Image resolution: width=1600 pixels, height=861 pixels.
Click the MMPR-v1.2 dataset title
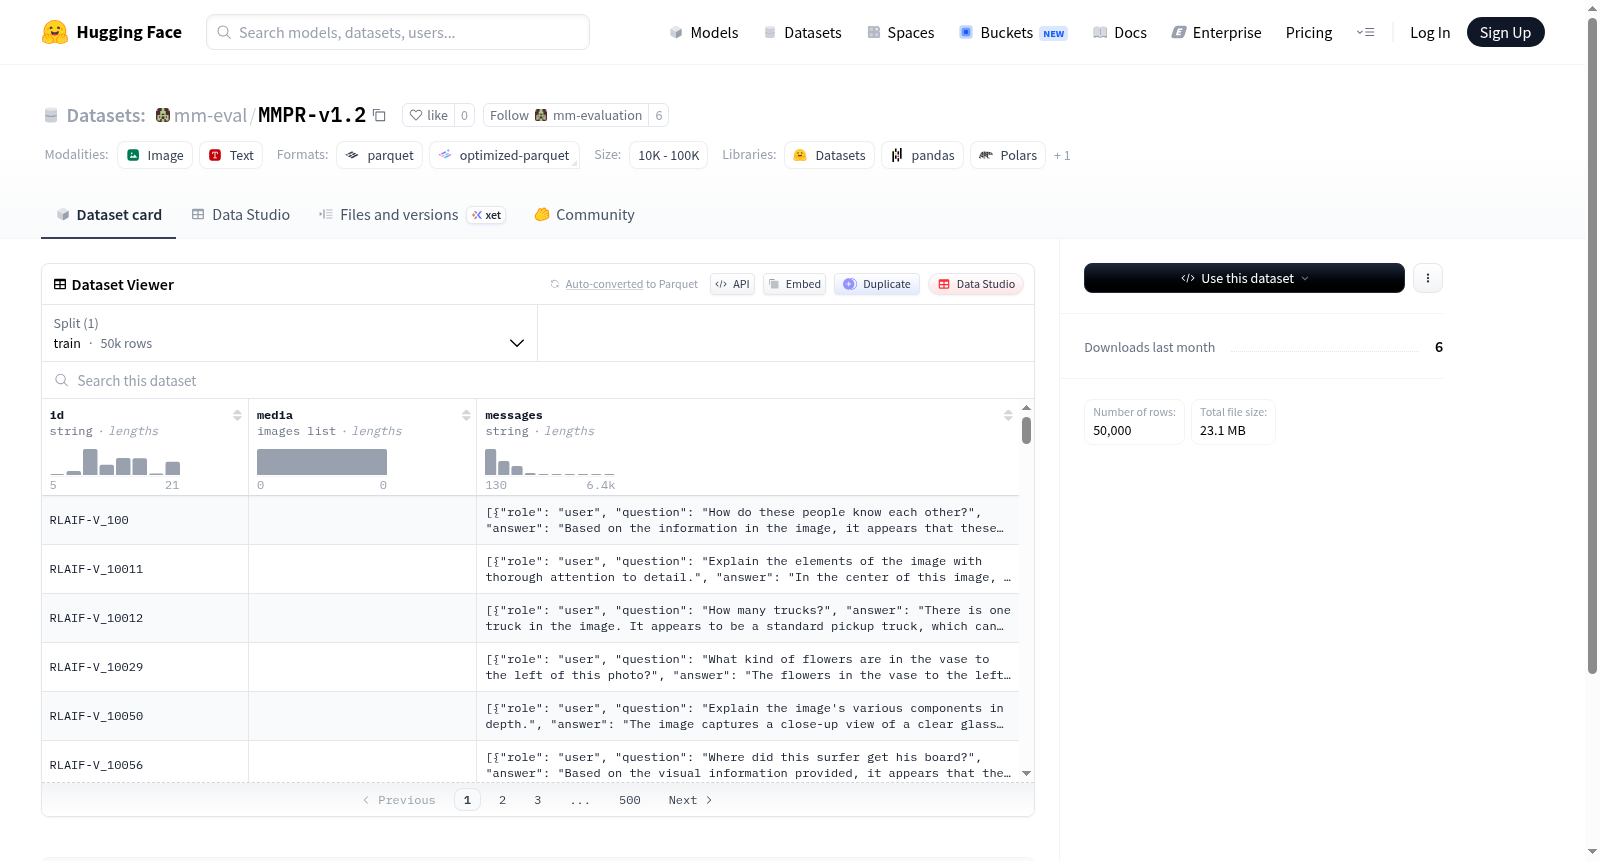[312, 115]
